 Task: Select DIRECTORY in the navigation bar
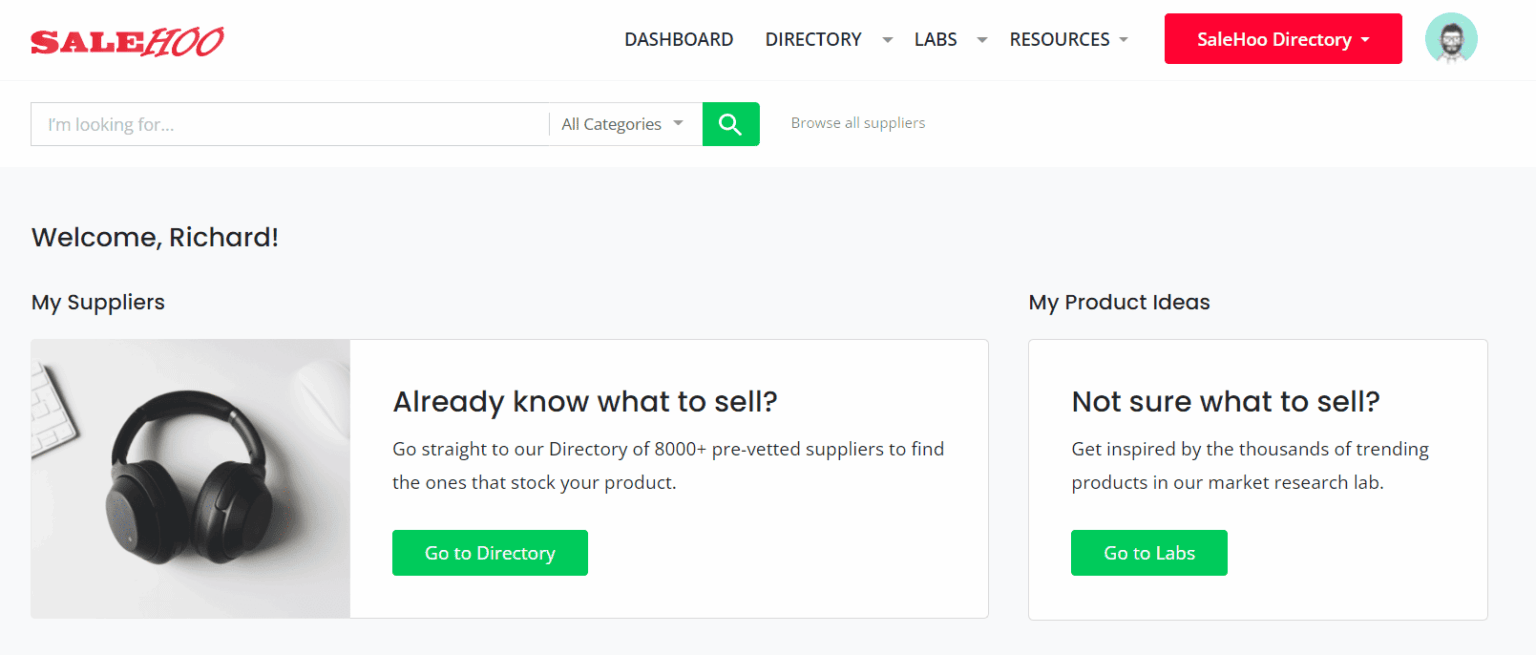813,39
